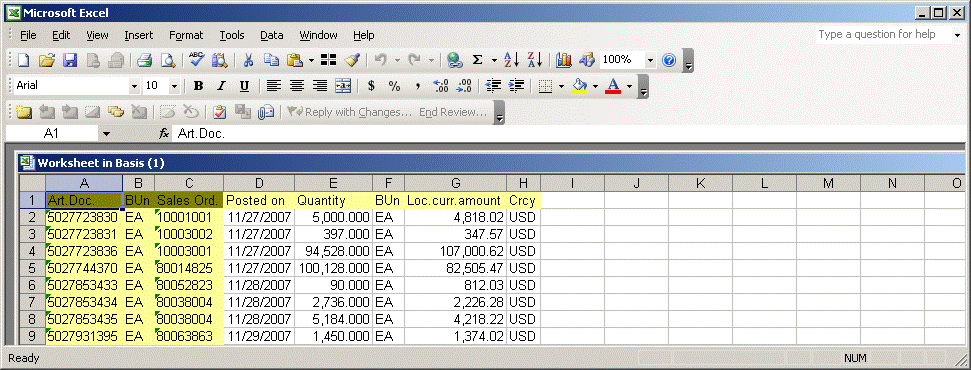Decrease the cell indent
The height and width of the screenshot is (370, 971).
(493, 86)
